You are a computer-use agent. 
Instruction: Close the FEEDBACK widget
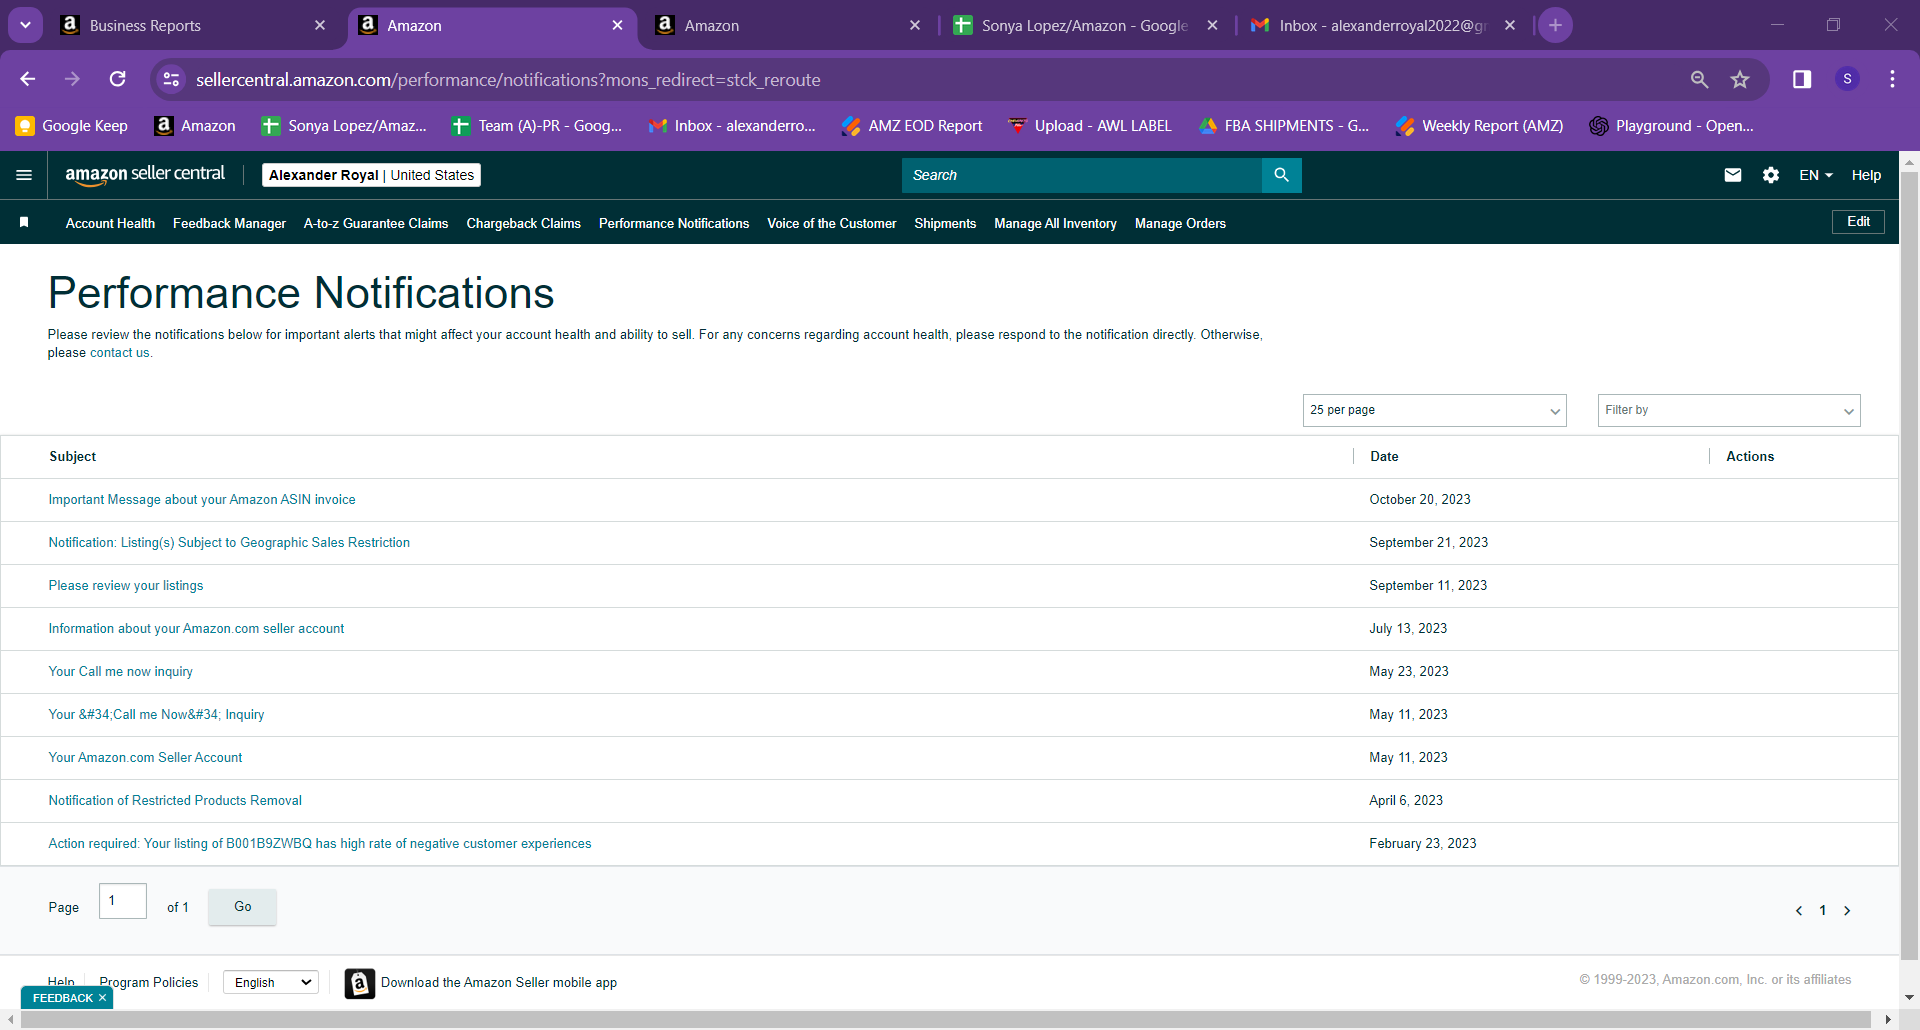[102, 998]
